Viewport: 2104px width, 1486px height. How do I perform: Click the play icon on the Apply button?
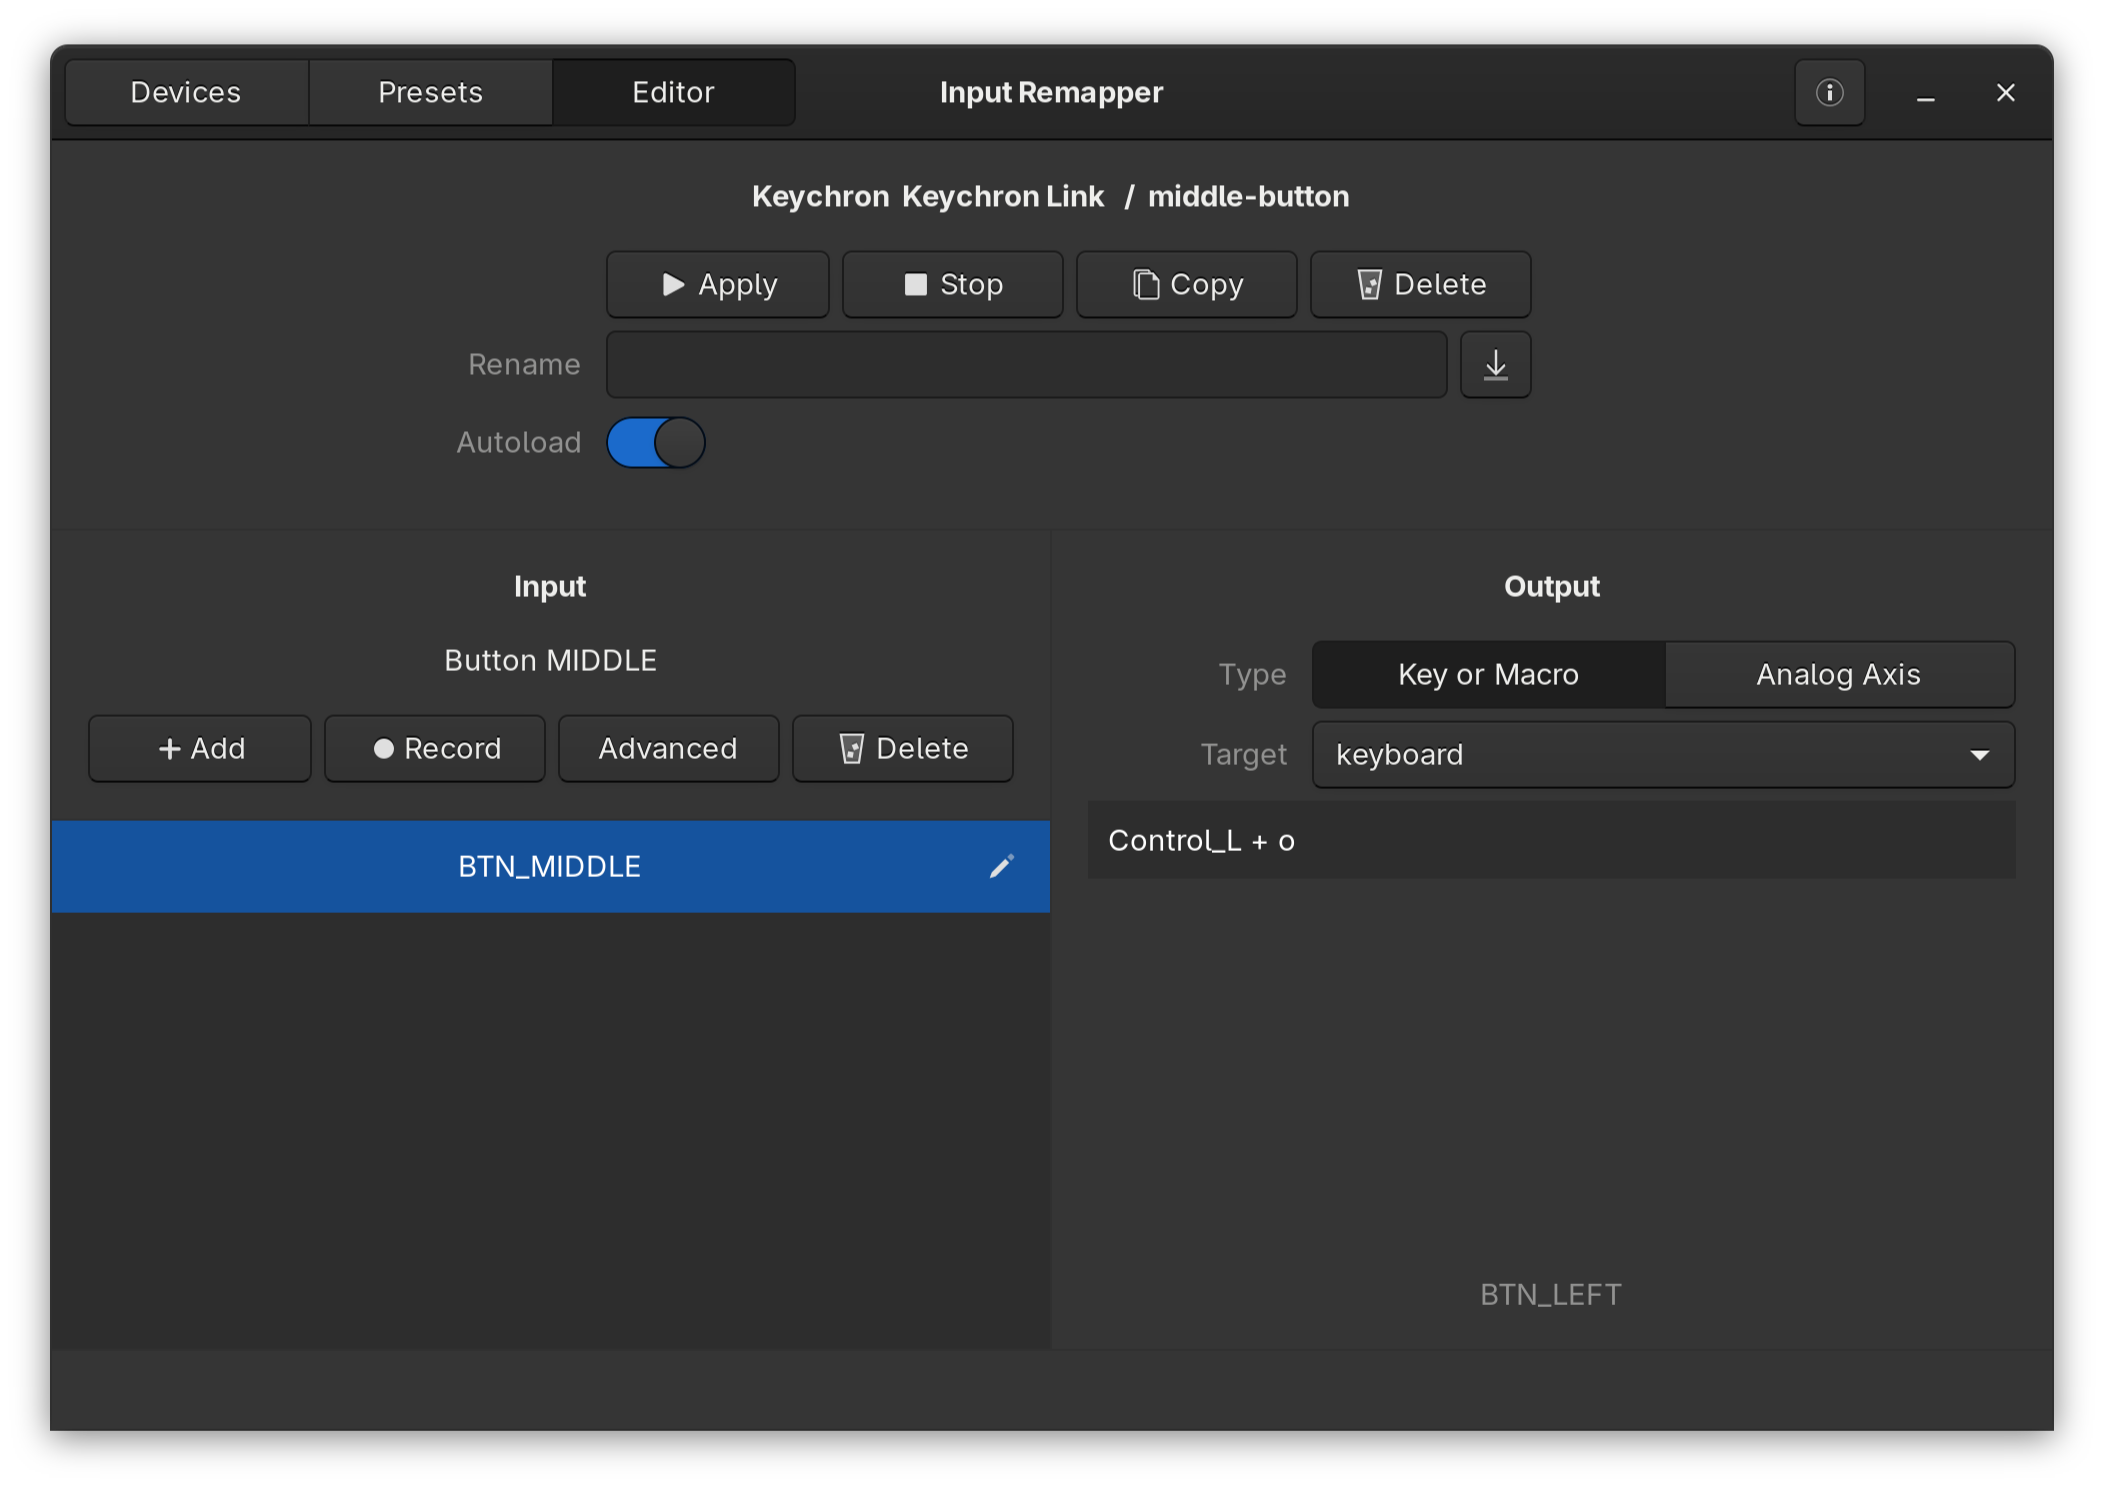(674, 284)
